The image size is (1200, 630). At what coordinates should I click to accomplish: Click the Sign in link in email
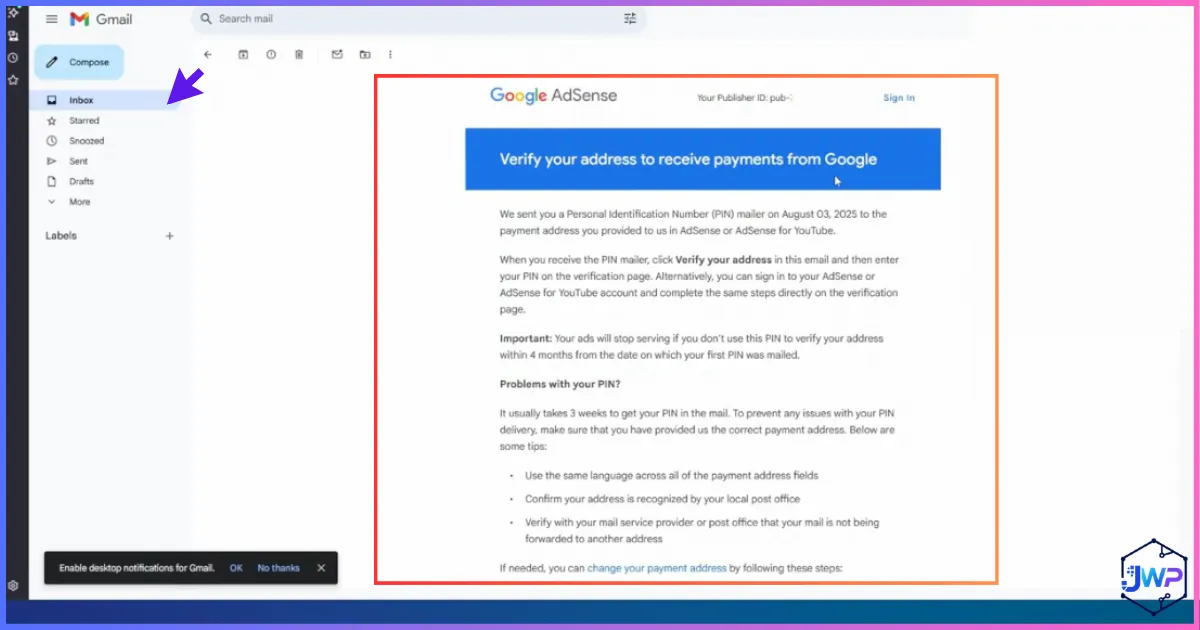pos(899,98)
